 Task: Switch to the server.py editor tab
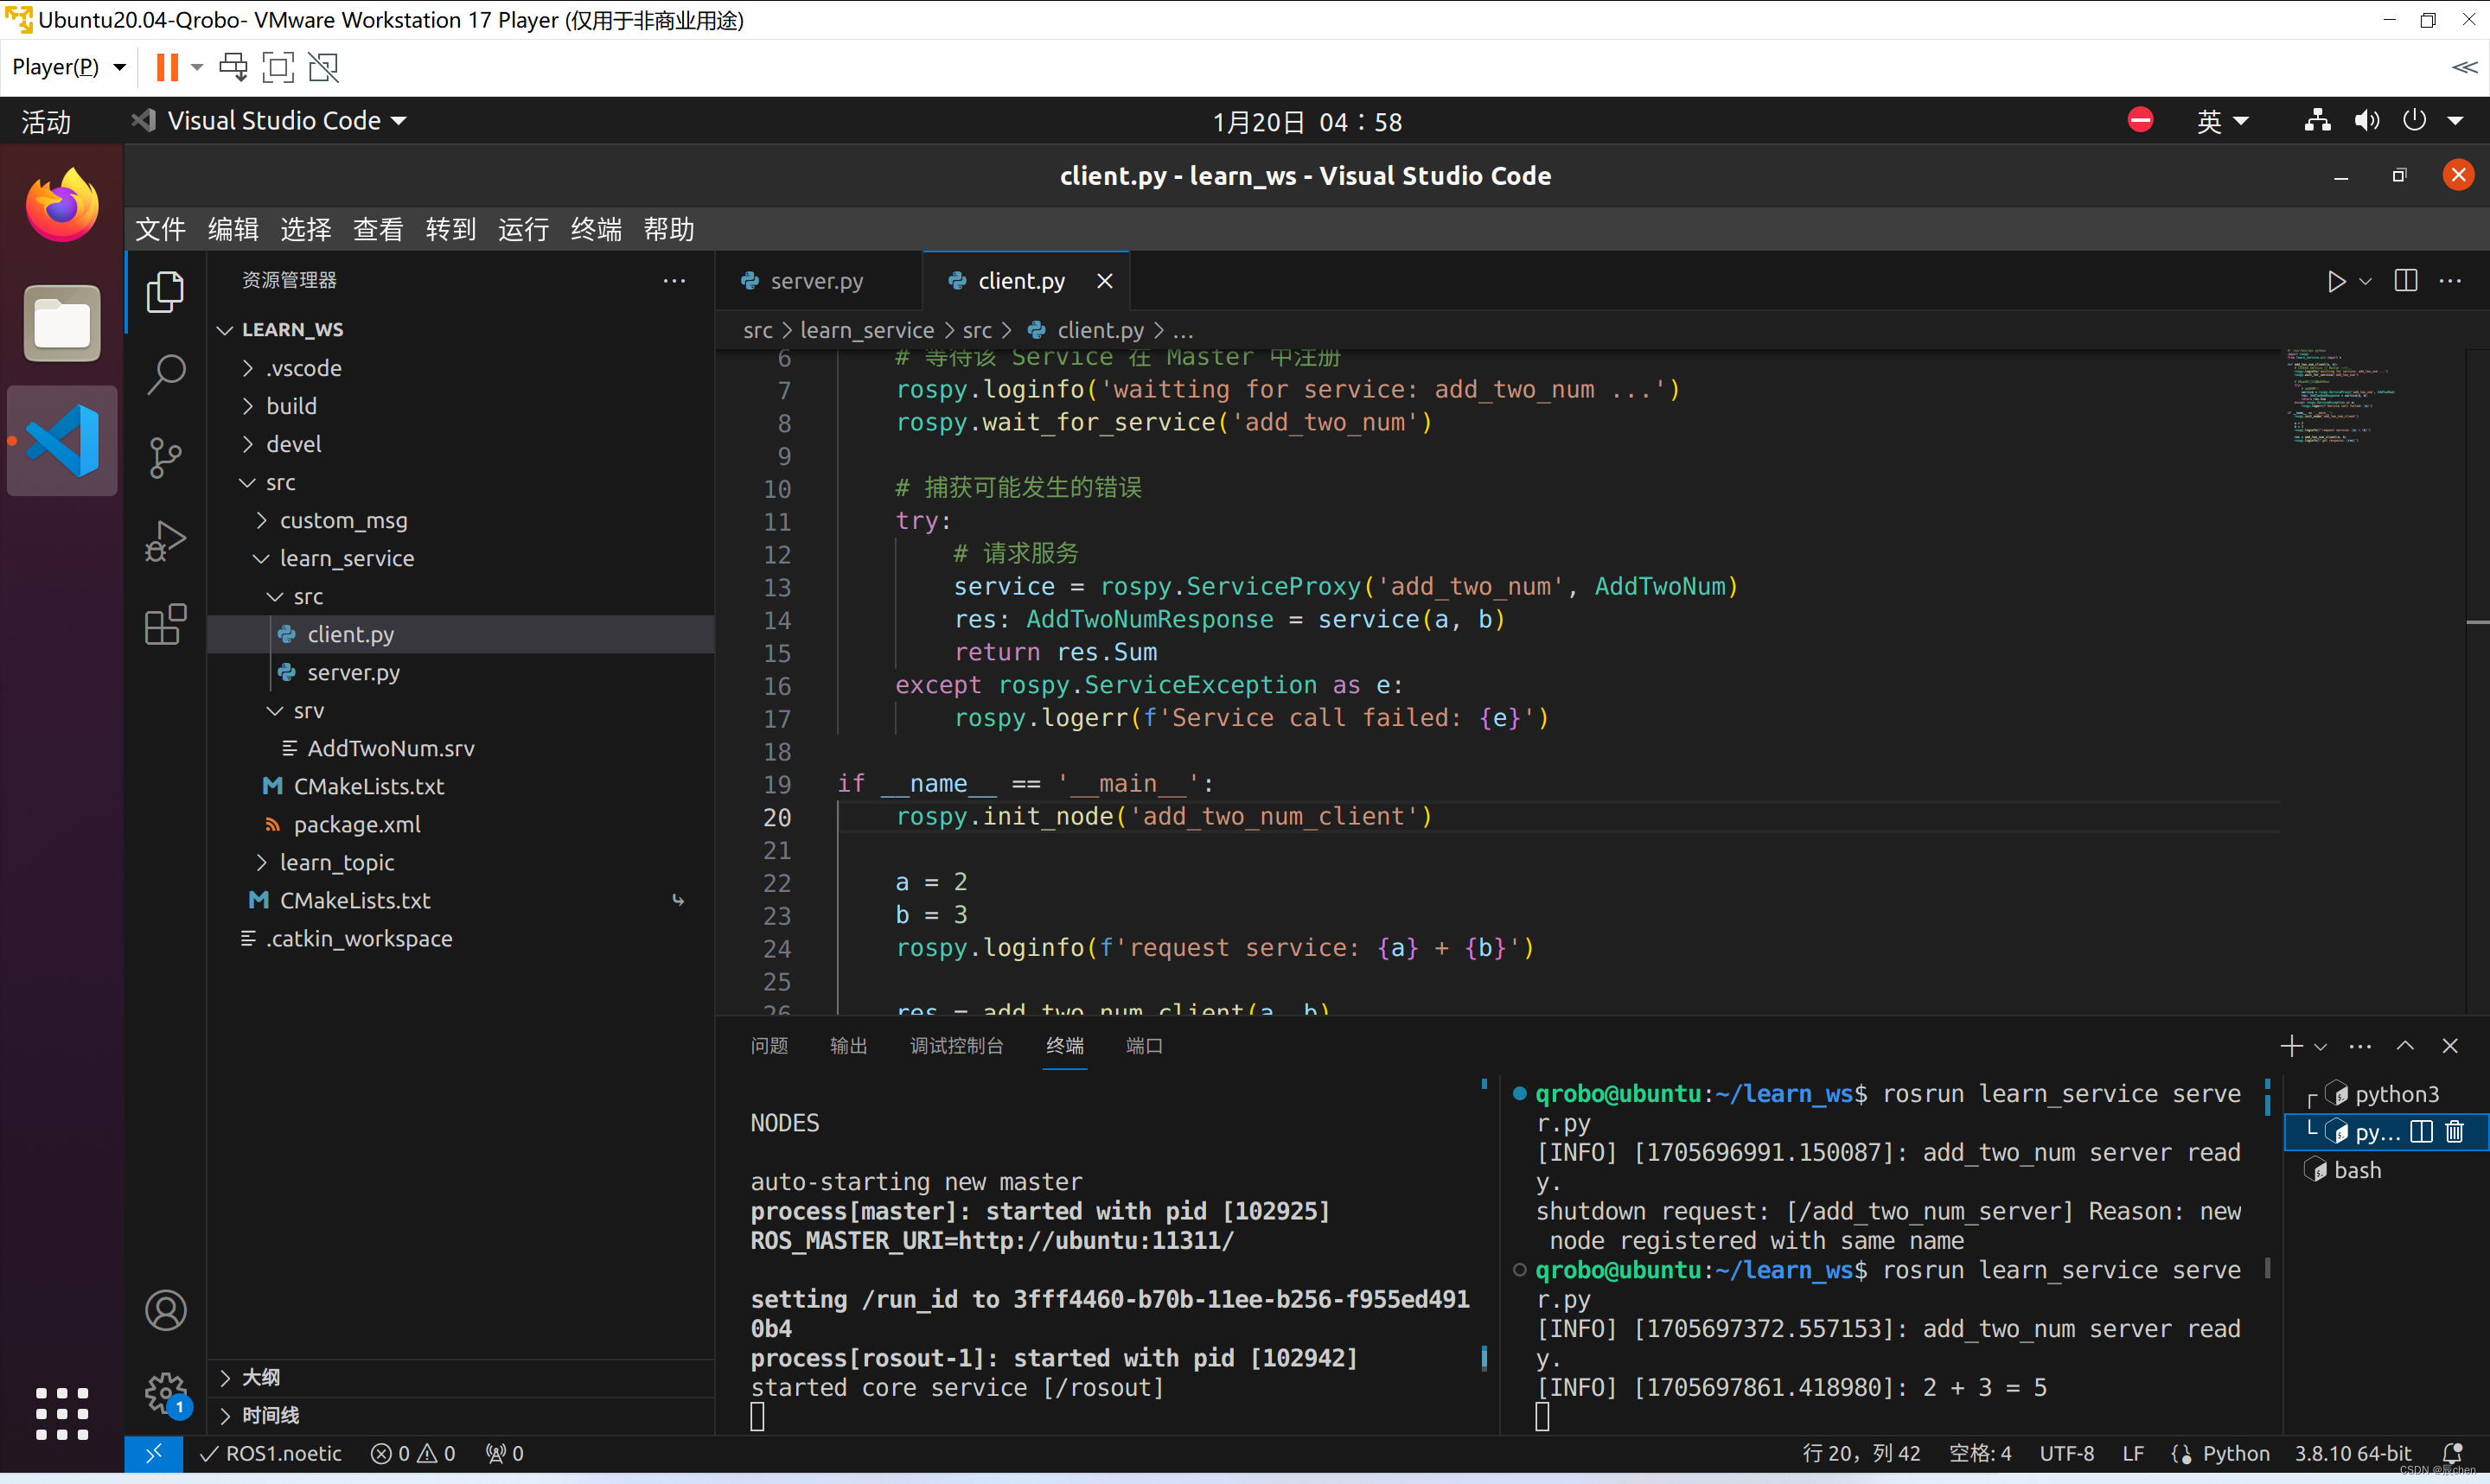[x=817, y=281]
